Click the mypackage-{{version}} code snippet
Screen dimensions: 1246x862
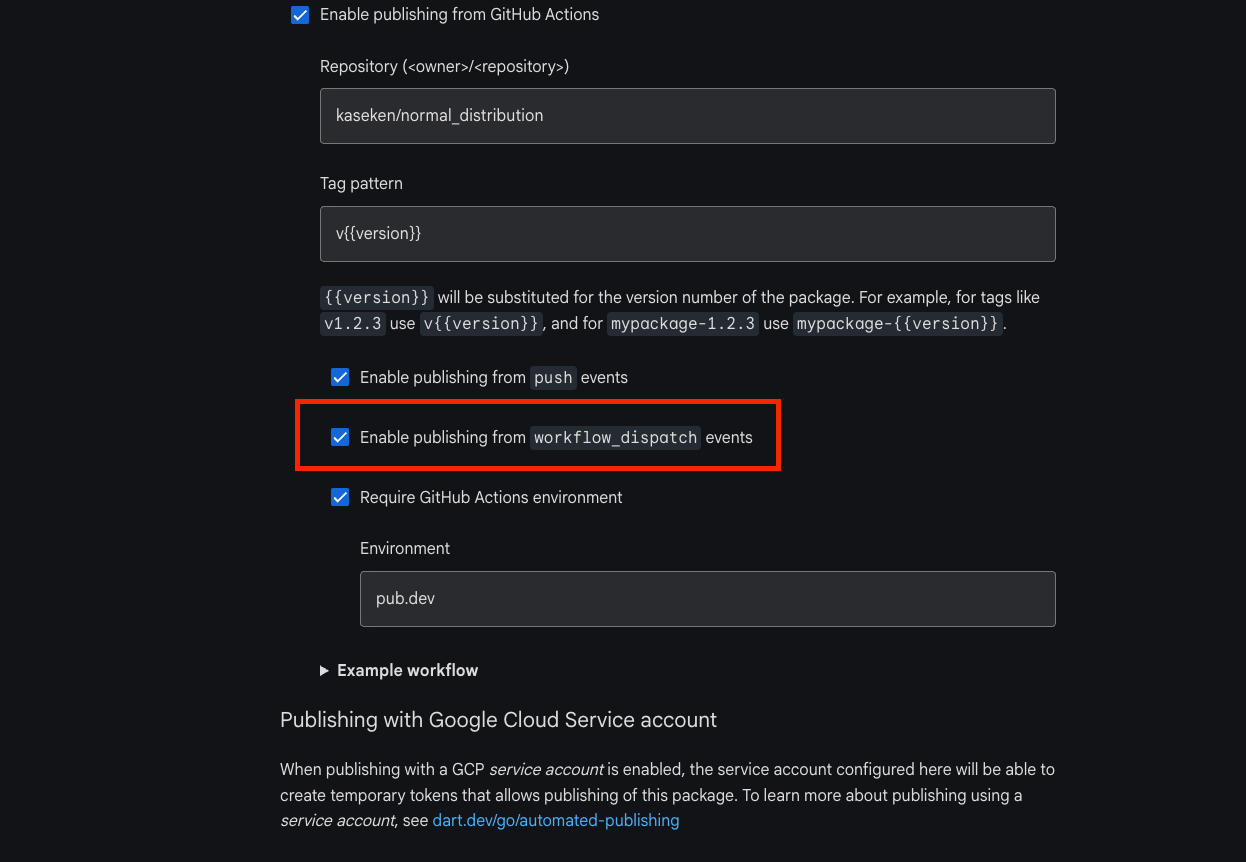897,324
